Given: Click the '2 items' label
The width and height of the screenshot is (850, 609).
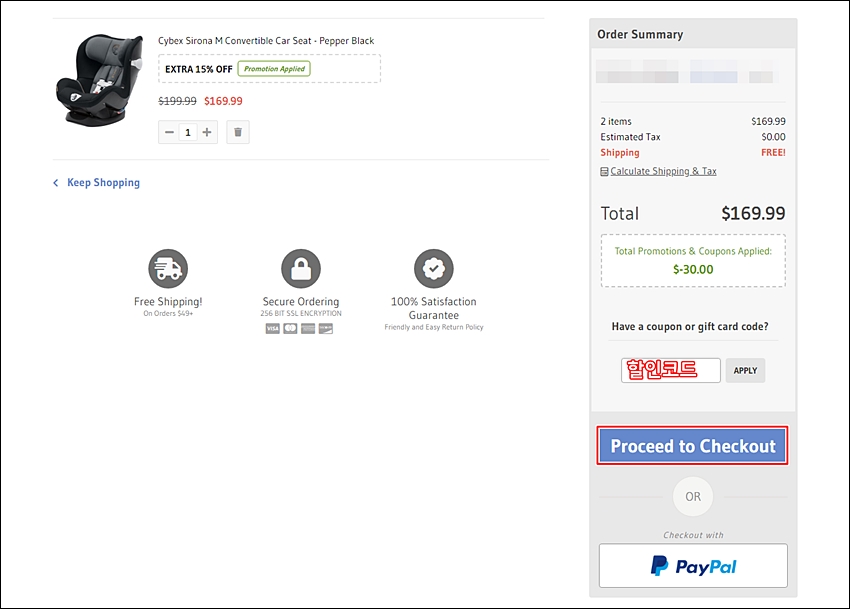Looking at the screenshot, I should [x=616, y=121].
